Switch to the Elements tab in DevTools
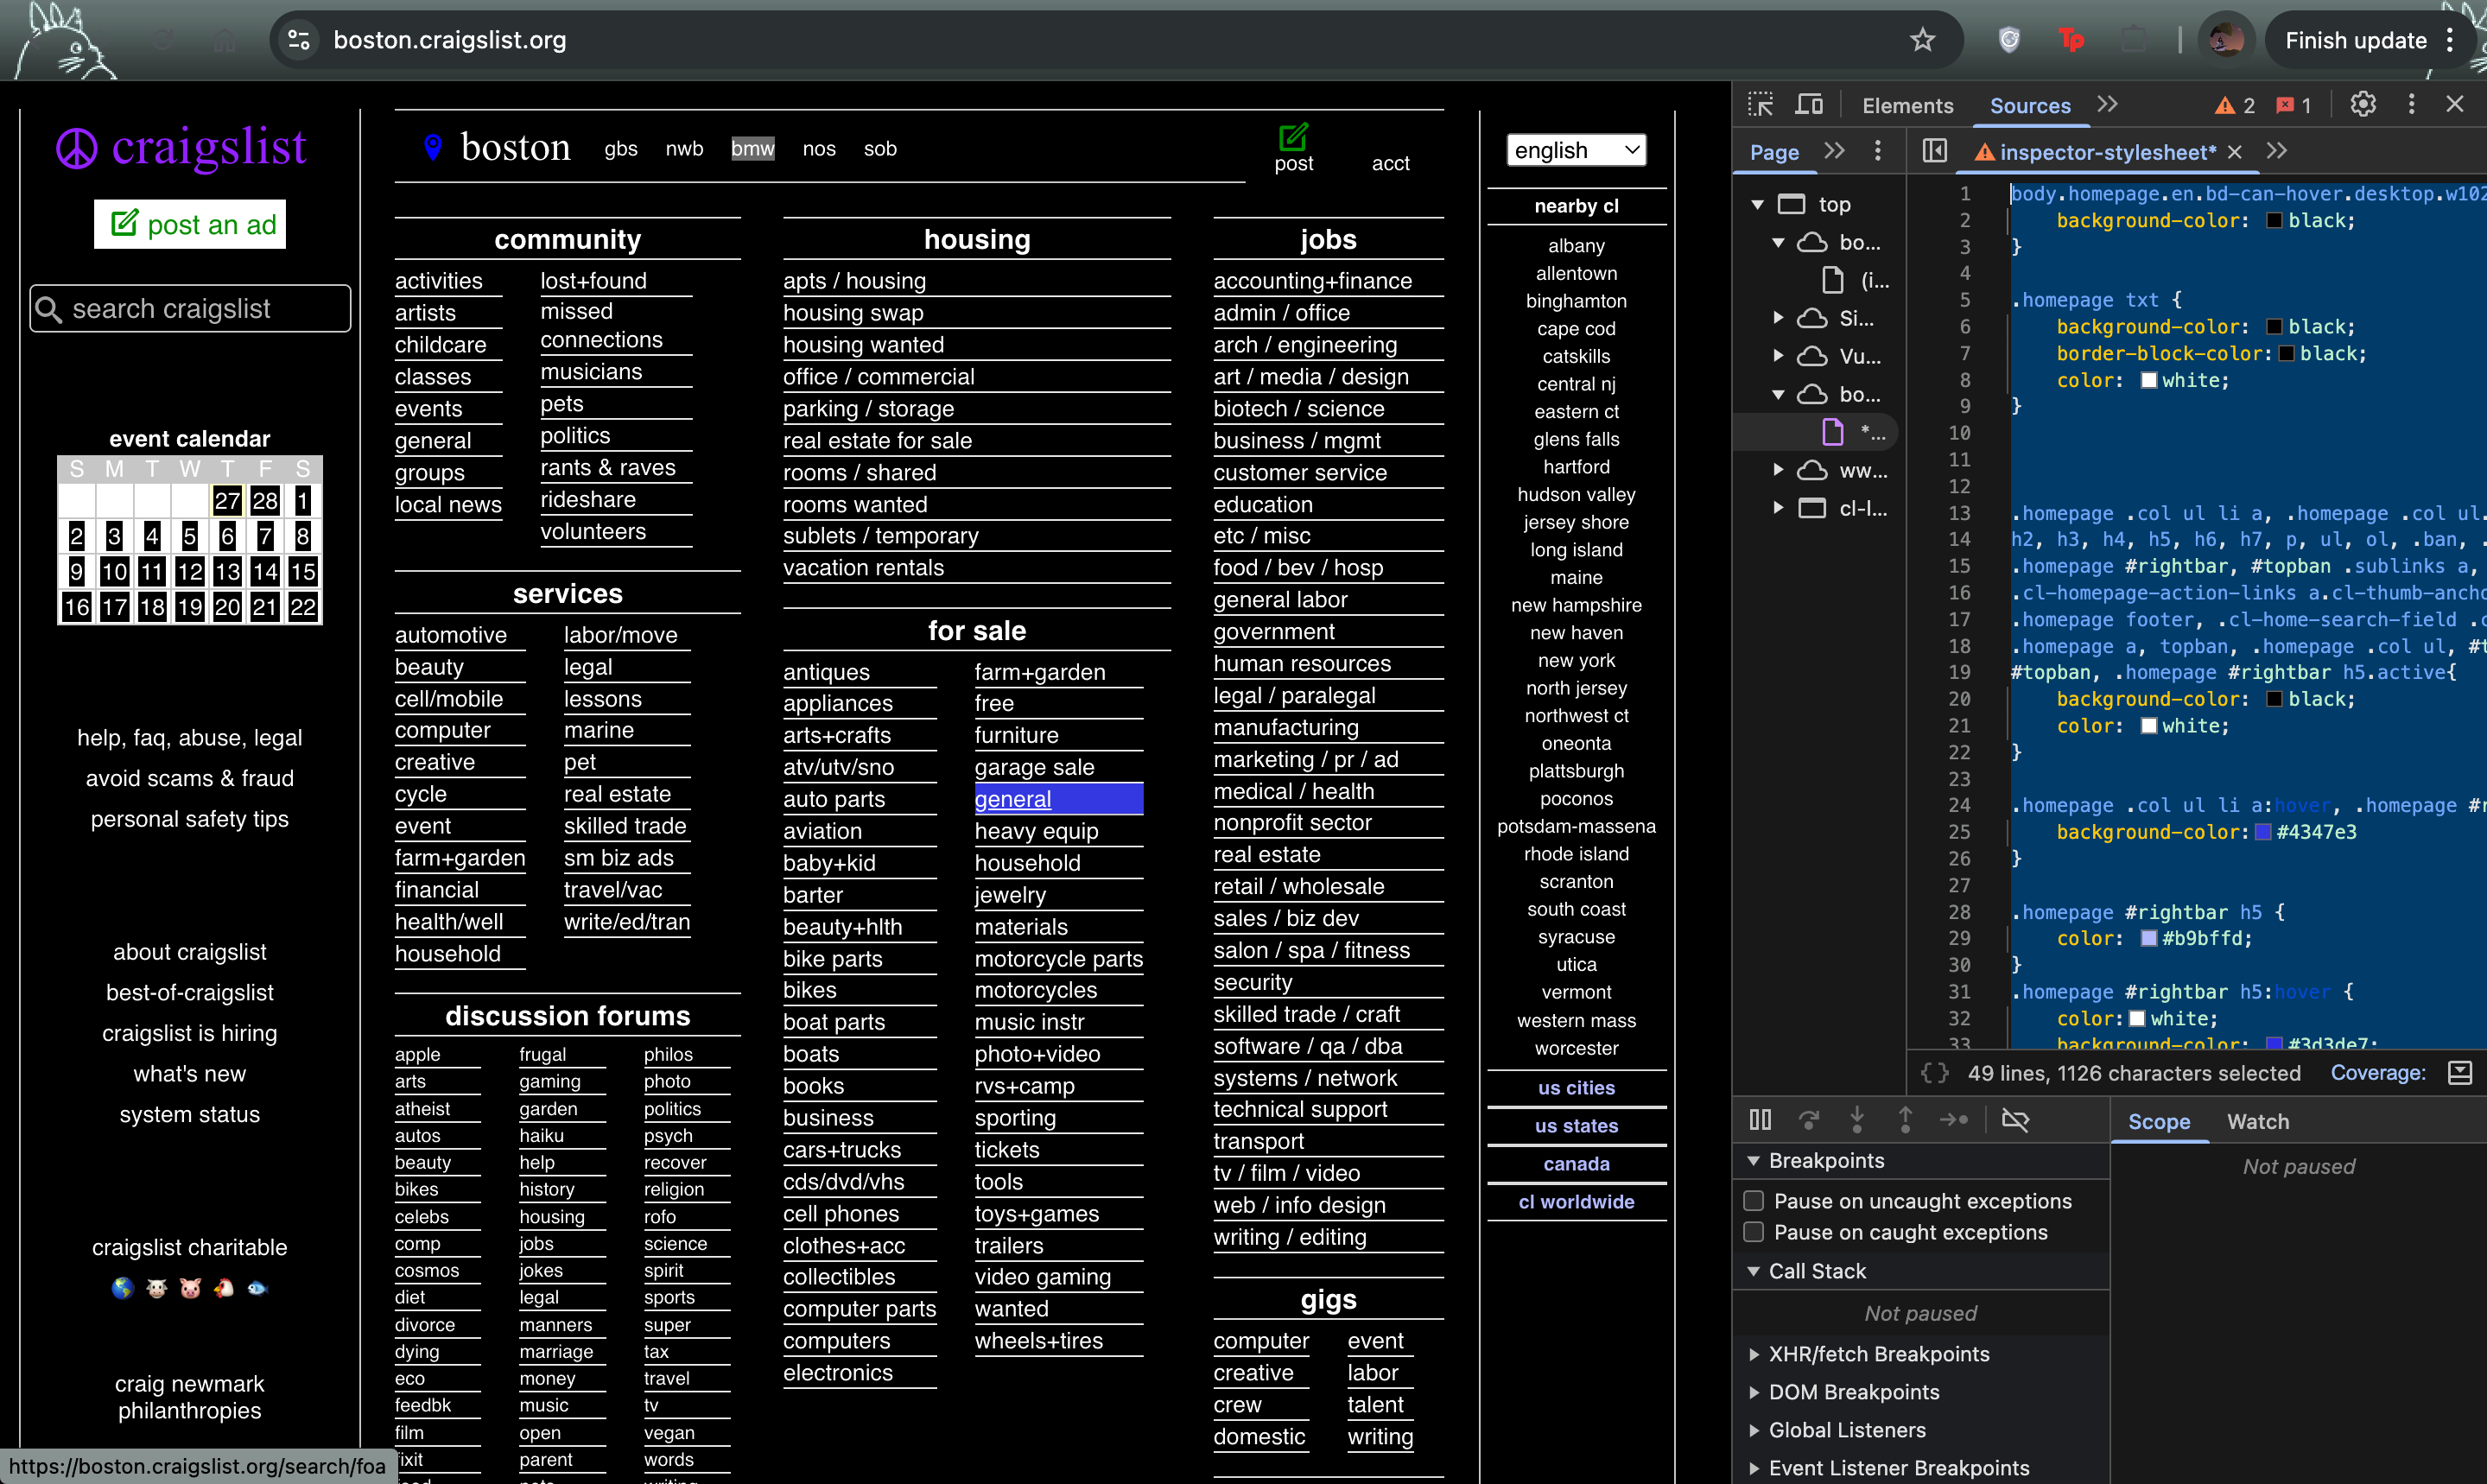2487x1484 pixels. click(x=1907, y=104)
